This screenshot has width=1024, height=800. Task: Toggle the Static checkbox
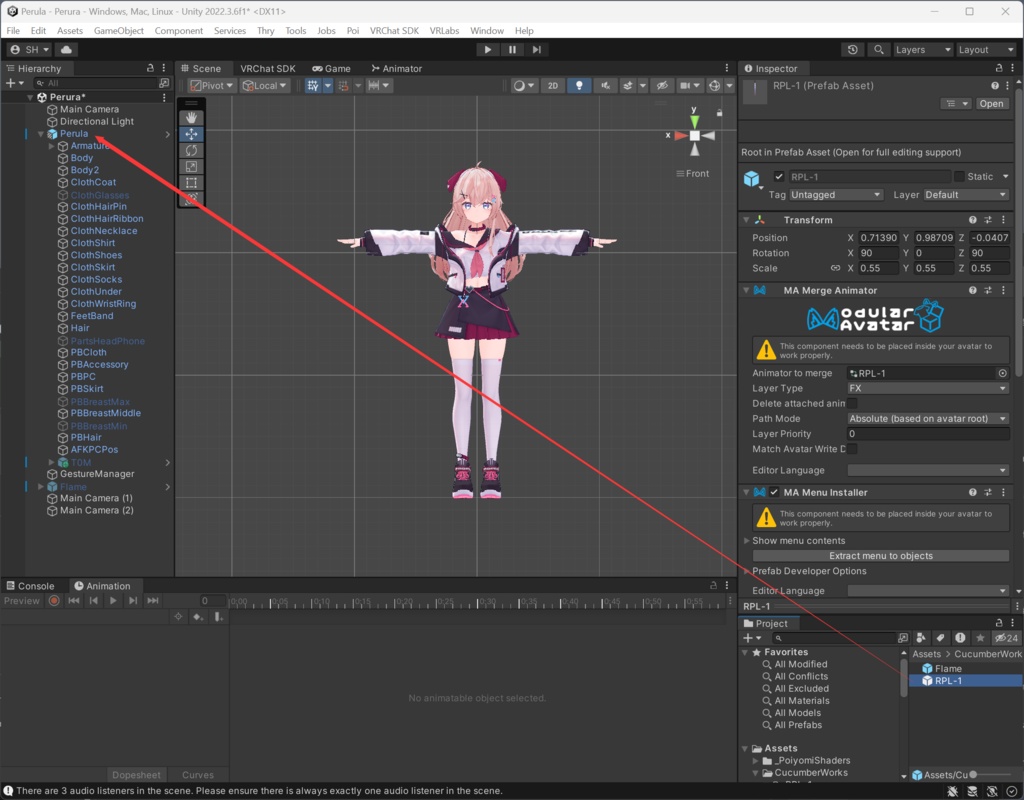pos(959,177)
